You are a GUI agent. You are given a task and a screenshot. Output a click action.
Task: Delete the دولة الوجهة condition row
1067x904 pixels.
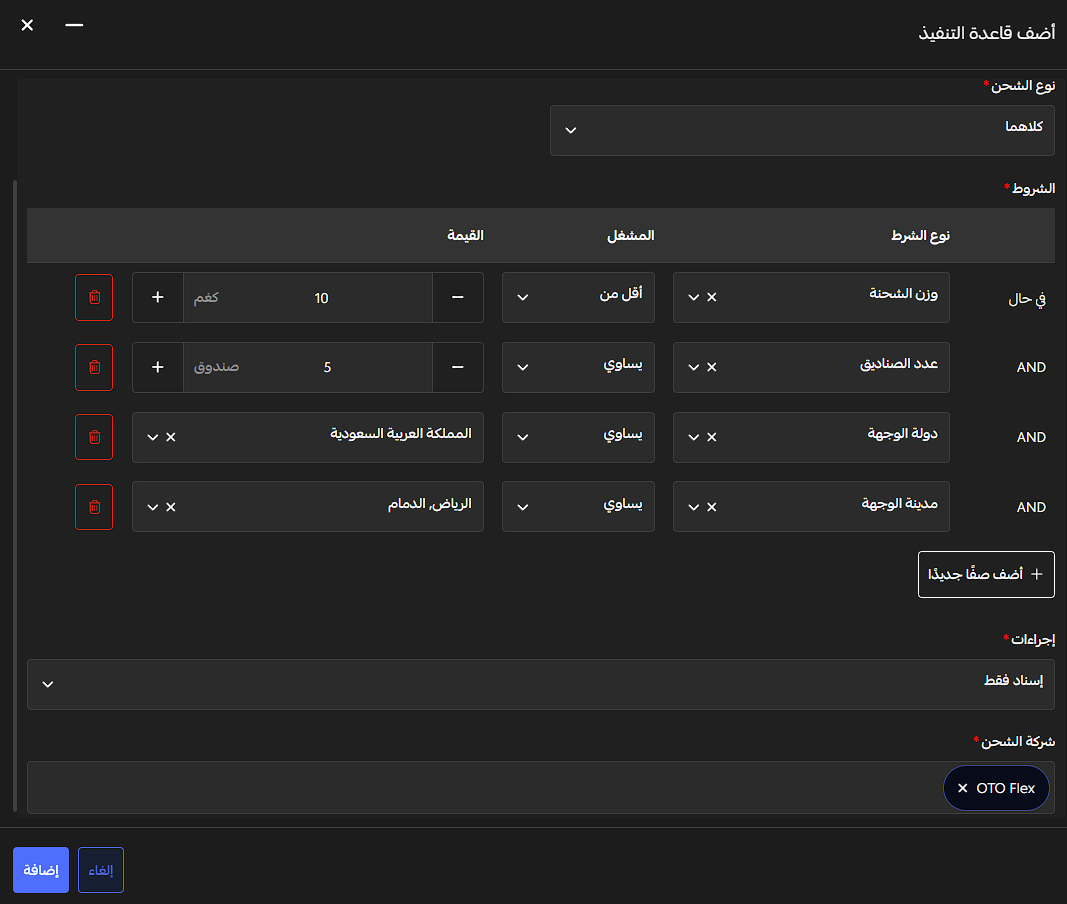point(94,437)
